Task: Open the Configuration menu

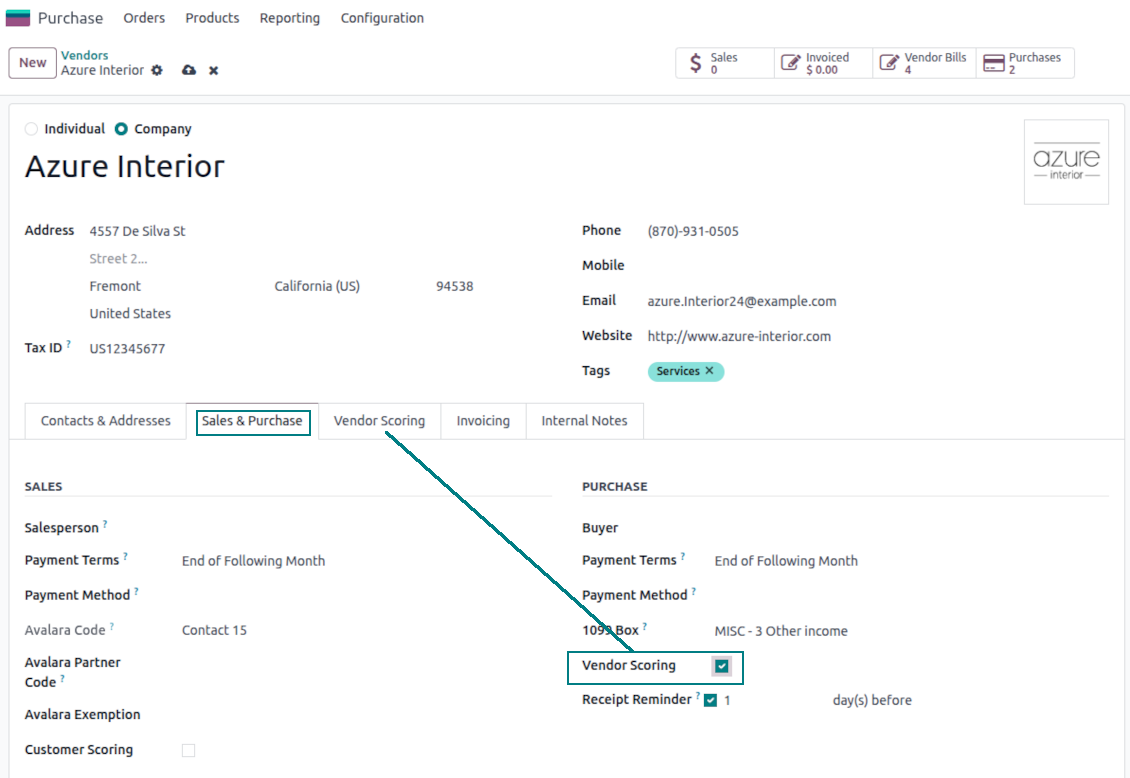Action: coord(382,18)
